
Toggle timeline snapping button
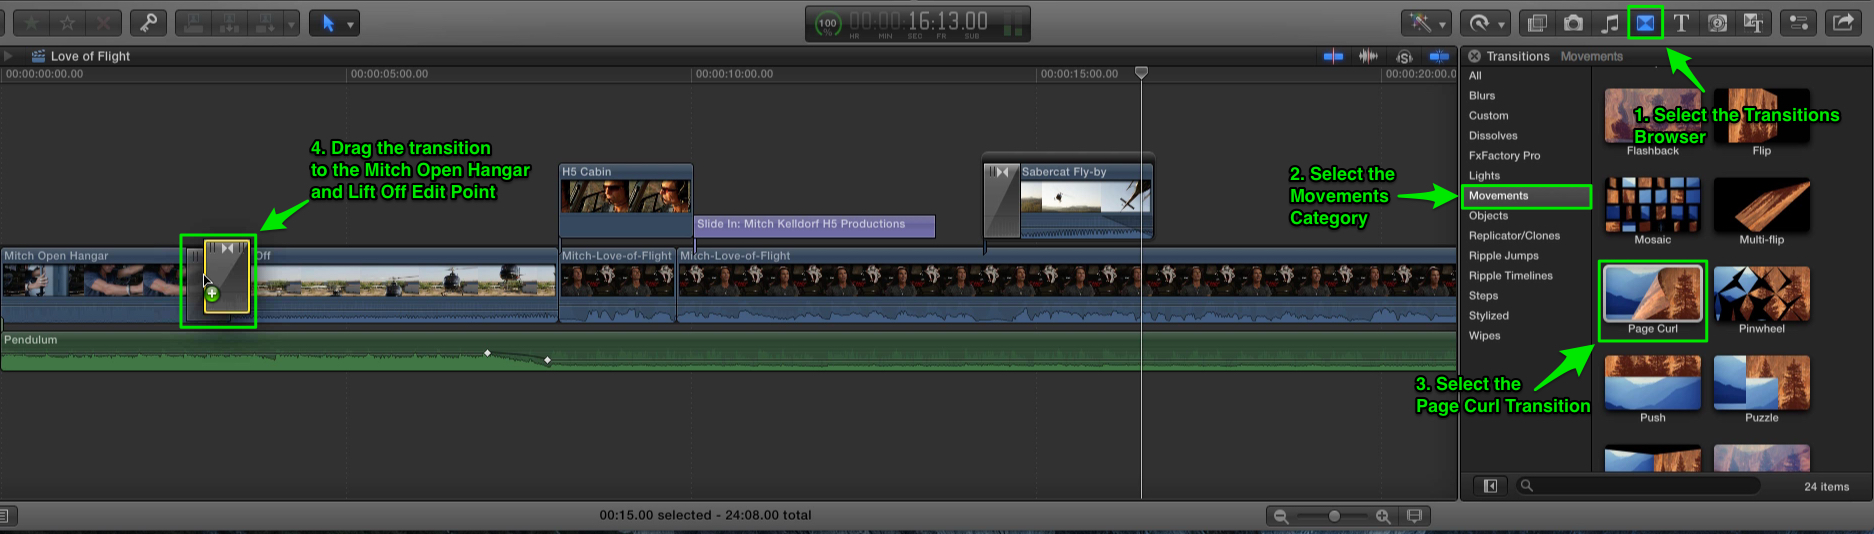(x=1440, y=56)
